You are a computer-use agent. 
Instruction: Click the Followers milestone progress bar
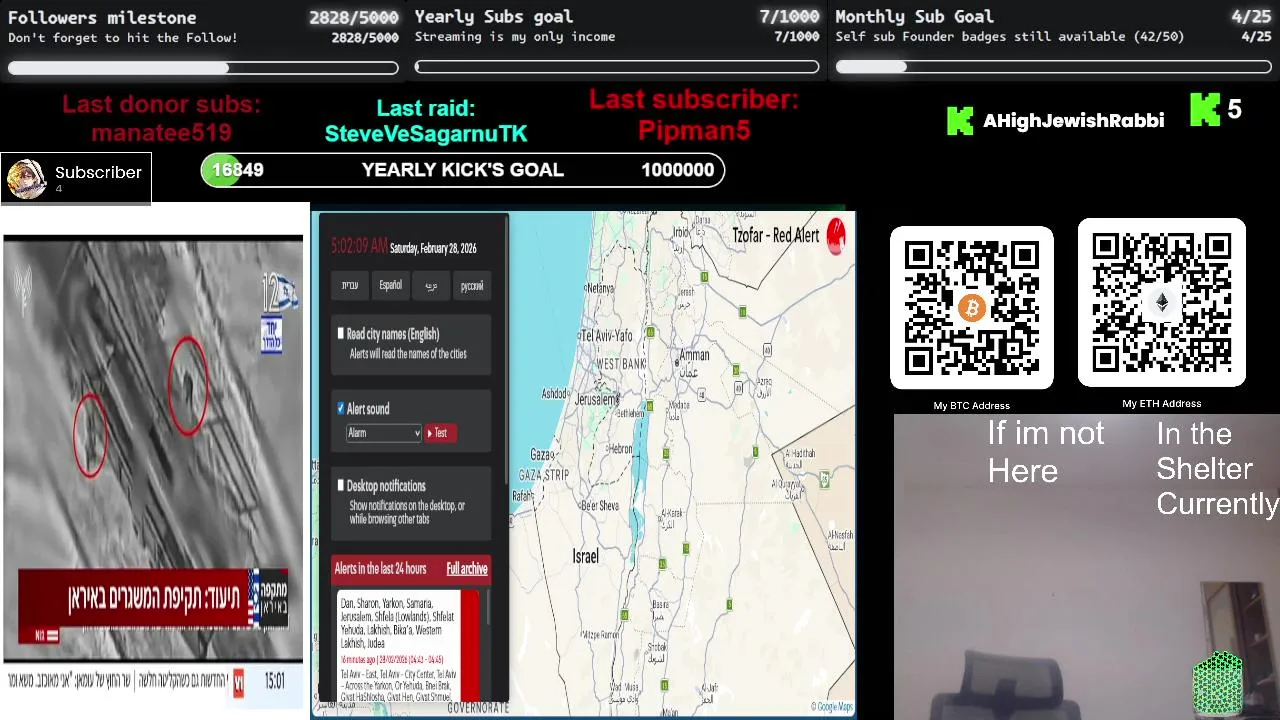pyautogui.click(x=203, y=68)
